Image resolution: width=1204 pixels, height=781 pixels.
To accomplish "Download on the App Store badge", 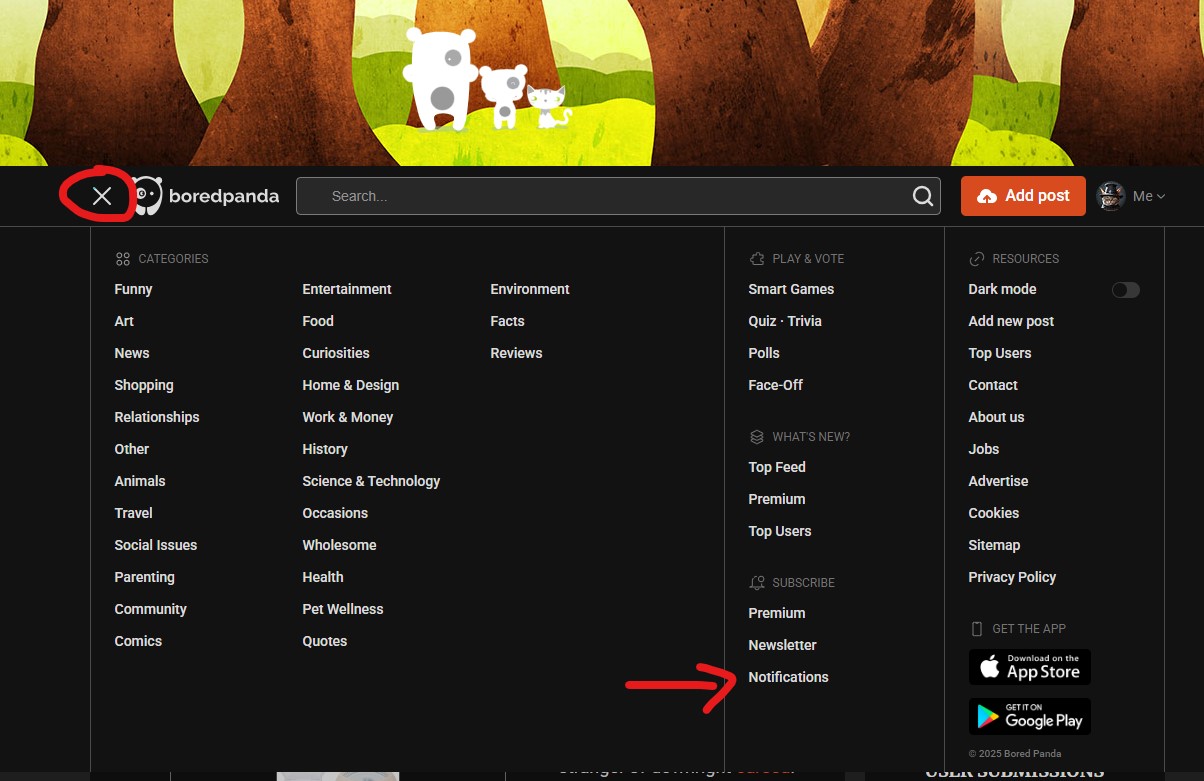I will pos(1029,667).
